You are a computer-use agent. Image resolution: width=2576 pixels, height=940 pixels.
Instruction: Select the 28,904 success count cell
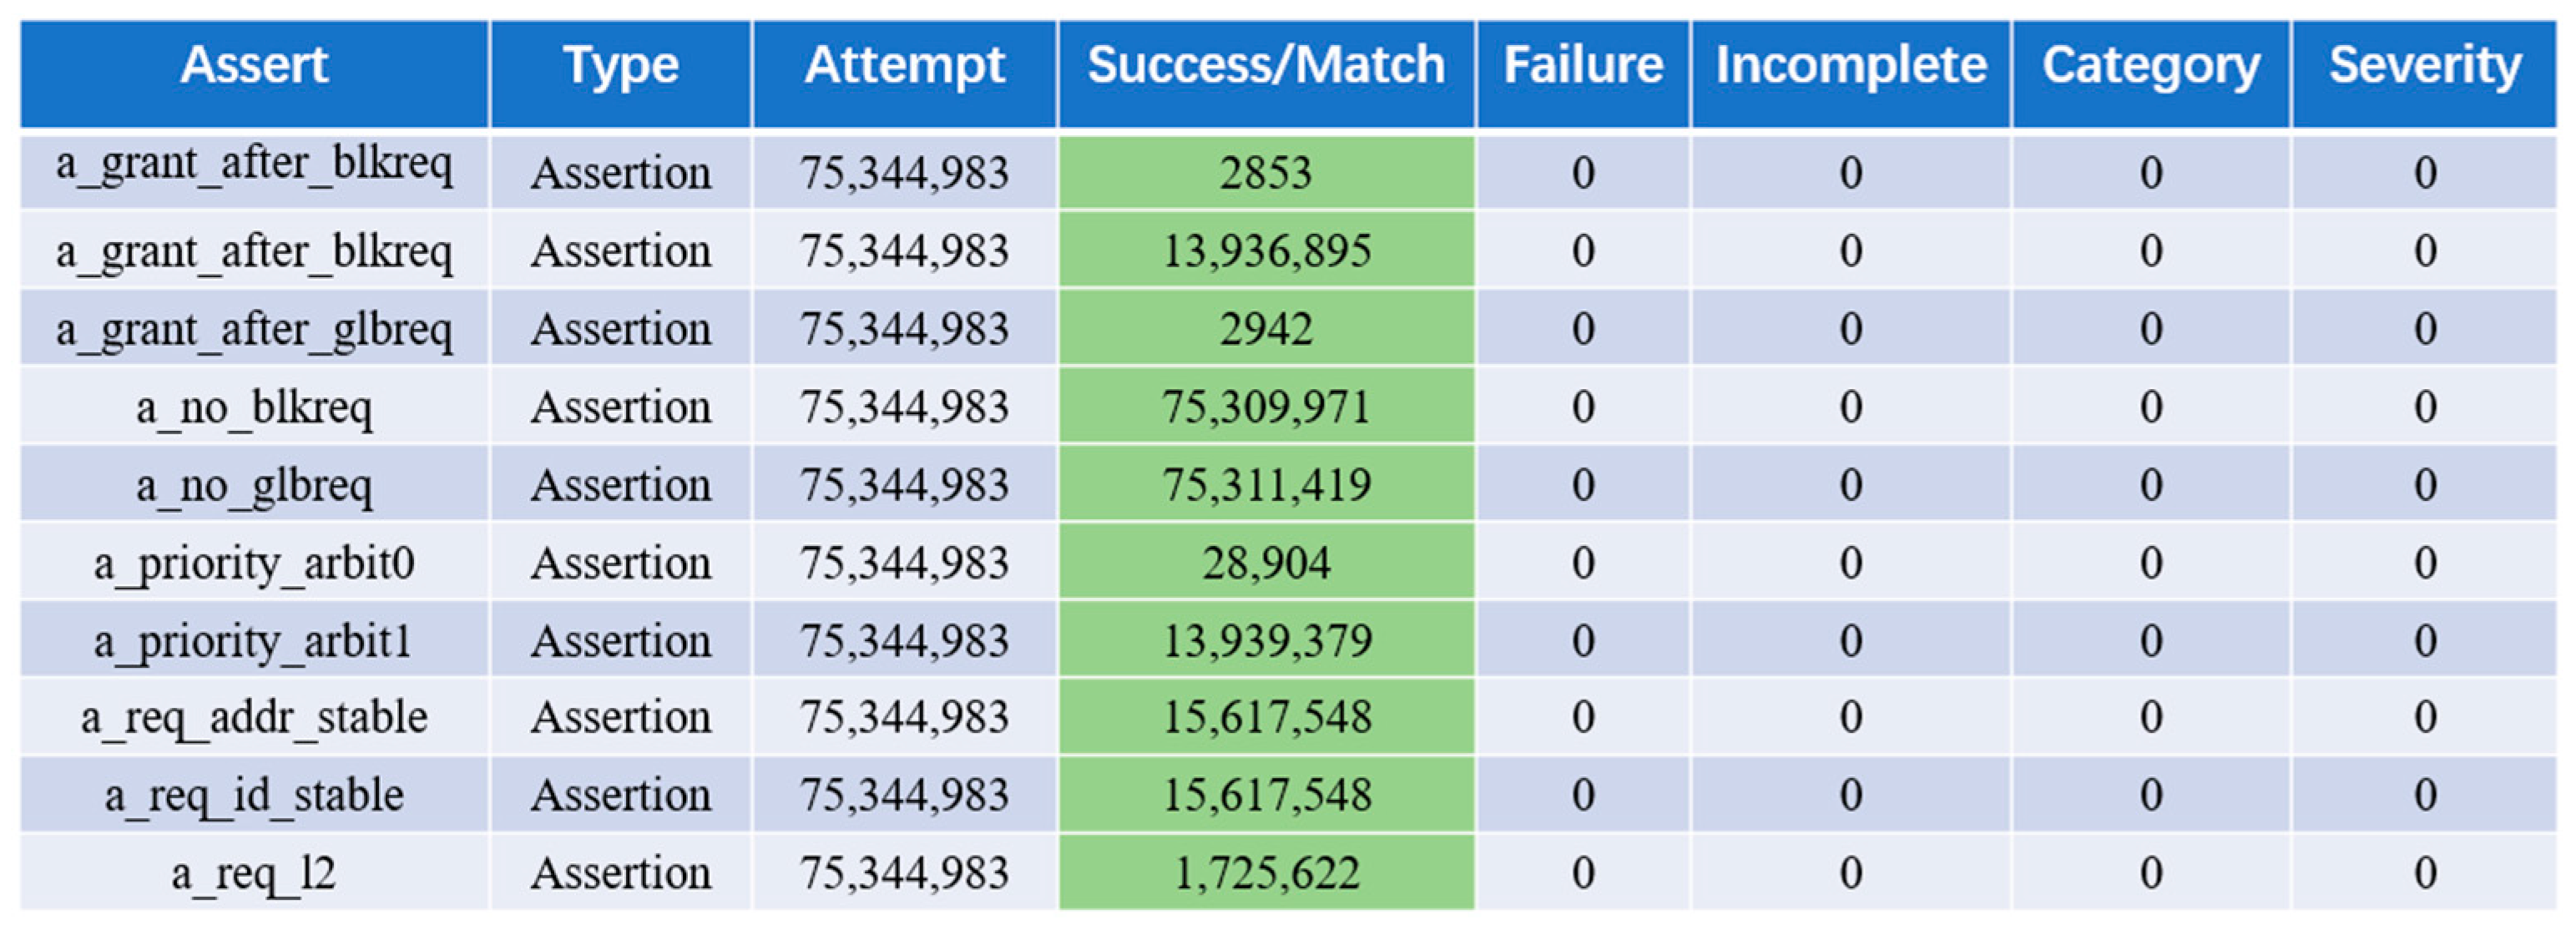coord(1266,563)
